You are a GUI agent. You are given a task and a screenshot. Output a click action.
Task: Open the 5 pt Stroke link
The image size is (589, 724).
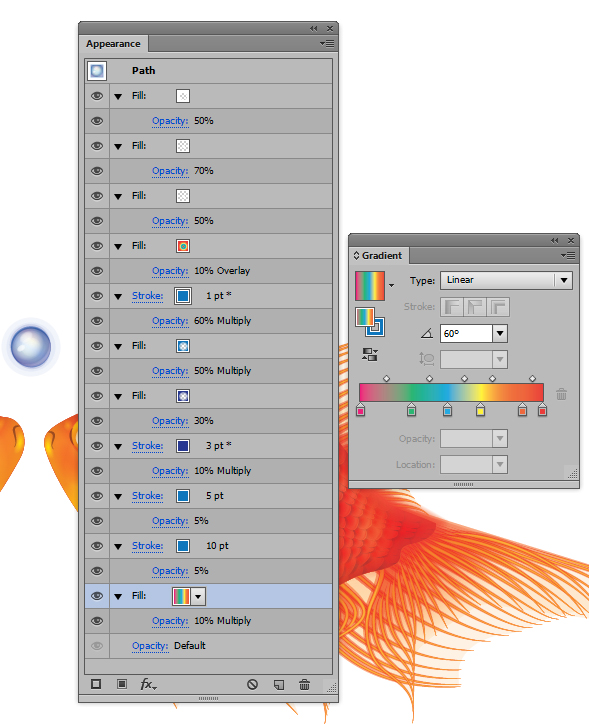coord(147,495)
